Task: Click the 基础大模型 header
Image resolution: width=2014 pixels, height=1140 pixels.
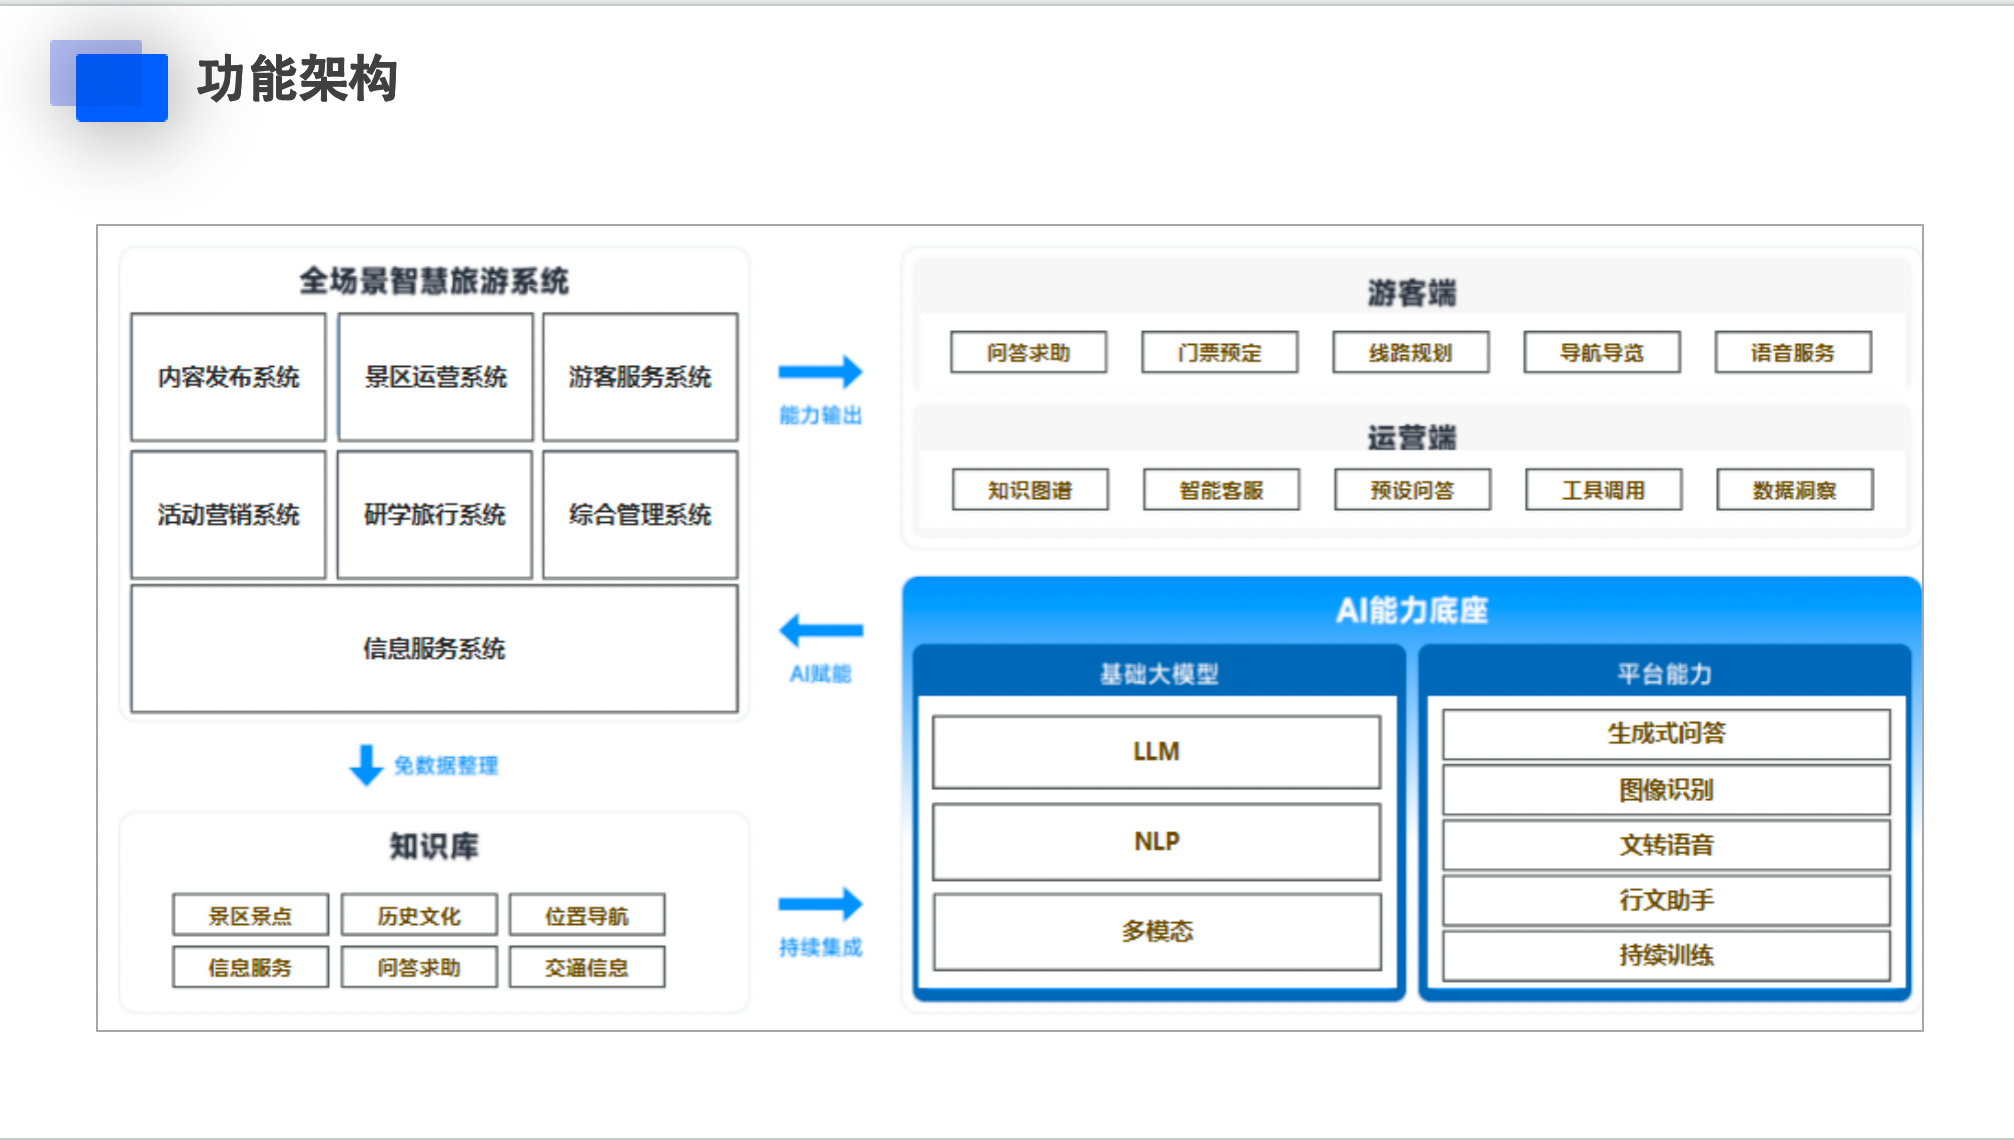Action: coord(1159,674)
